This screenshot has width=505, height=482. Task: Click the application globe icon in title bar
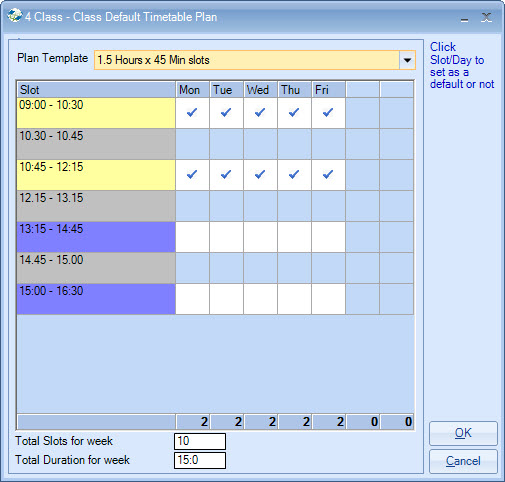coord(15,16)
